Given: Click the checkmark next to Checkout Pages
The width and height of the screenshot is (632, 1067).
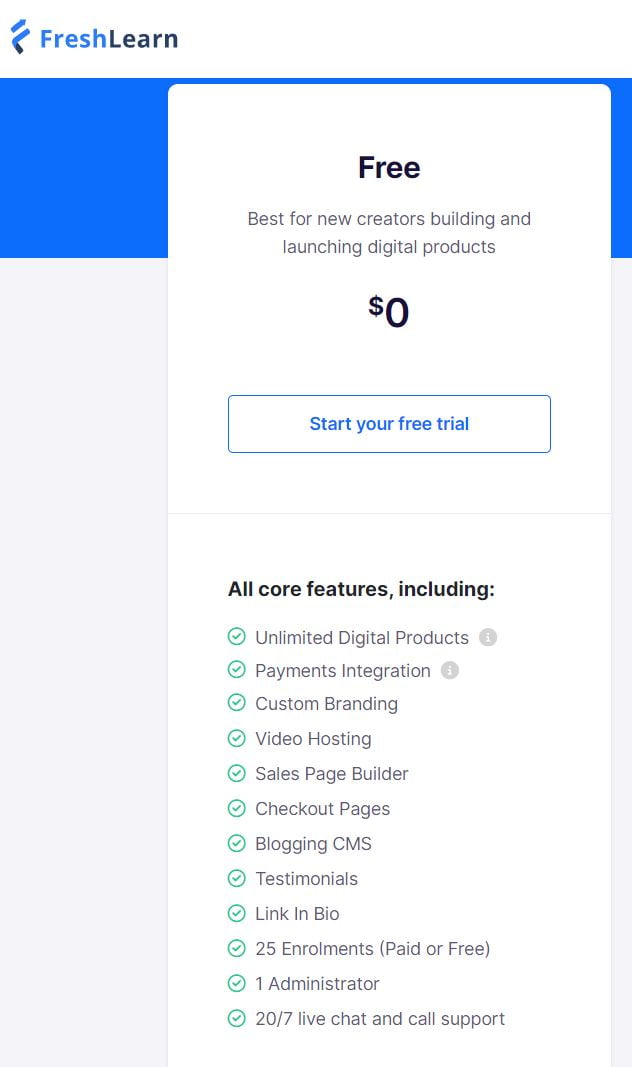Looking at the screenshot, I should (237, 808).
